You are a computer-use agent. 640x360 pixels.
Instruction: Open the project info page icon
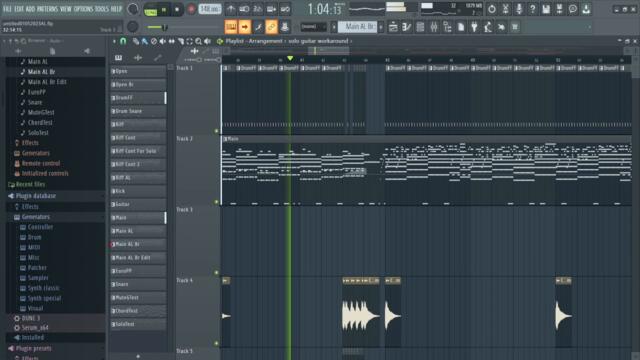[x=460, y=27]
